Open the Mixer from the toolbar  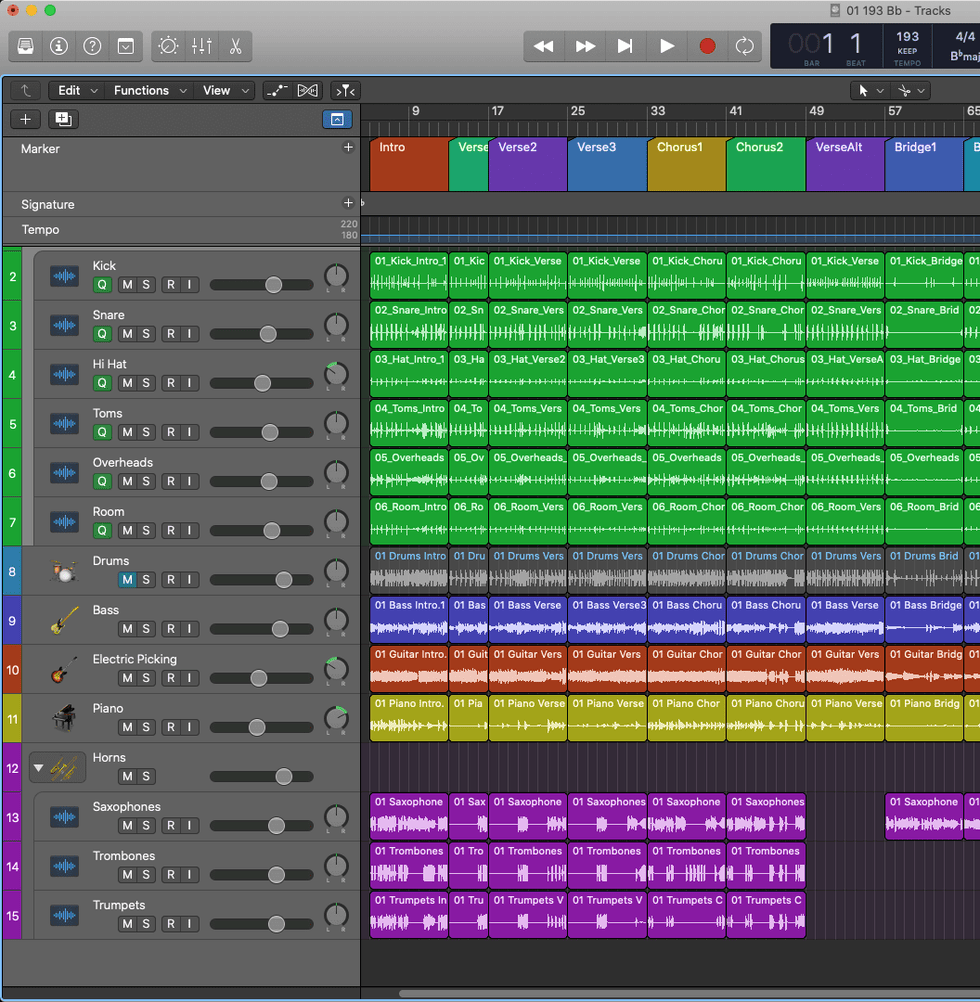coord(202,46)
